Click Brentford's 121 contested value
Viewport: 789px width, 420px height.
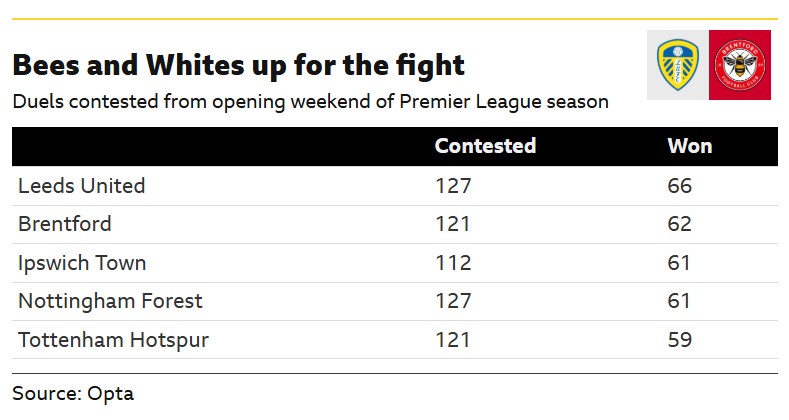452,224
